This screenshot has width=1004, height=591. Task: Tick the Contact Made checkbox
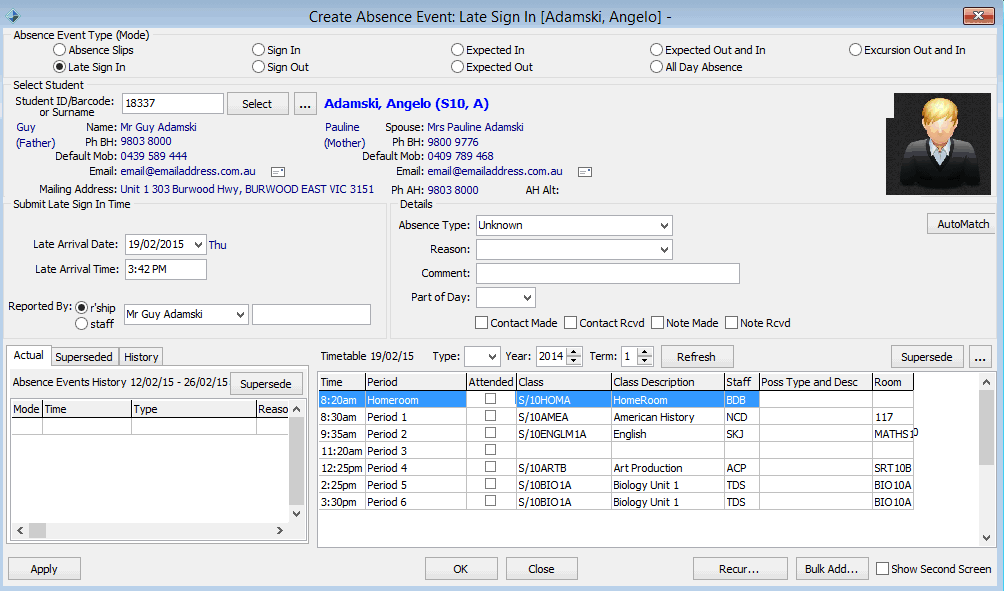[x=482, y=323]
